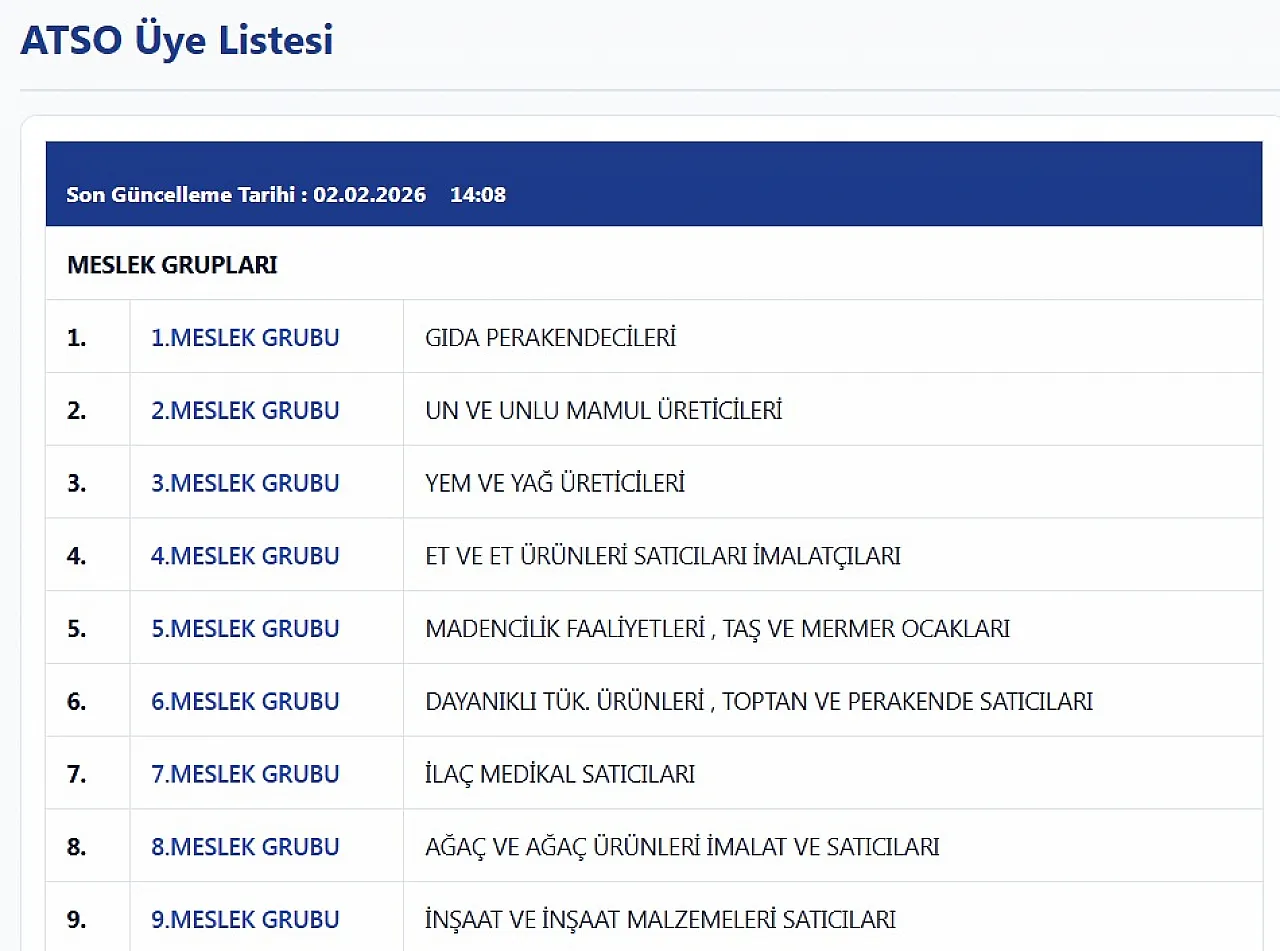Open the 8.MESLEK GRUBU link
1280x951 pixels.
(245, 848)
